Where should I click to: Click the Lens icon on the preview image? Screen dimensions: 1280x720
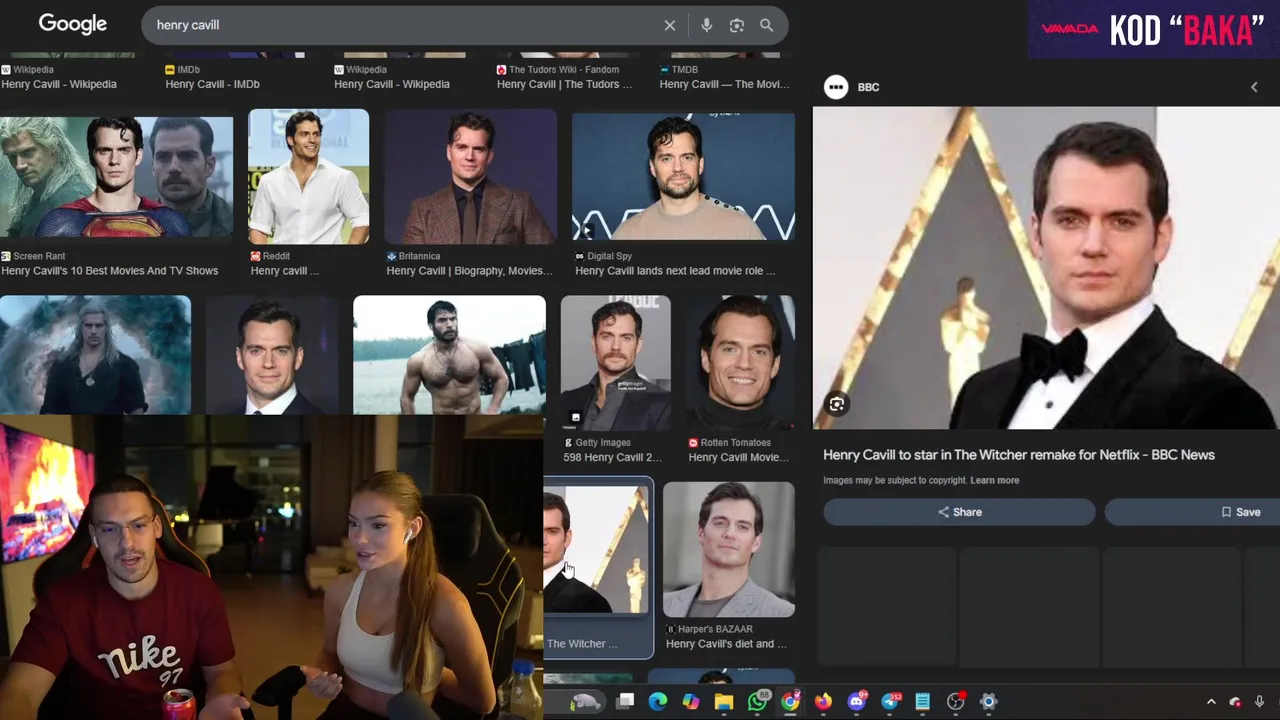coord(837,404)
